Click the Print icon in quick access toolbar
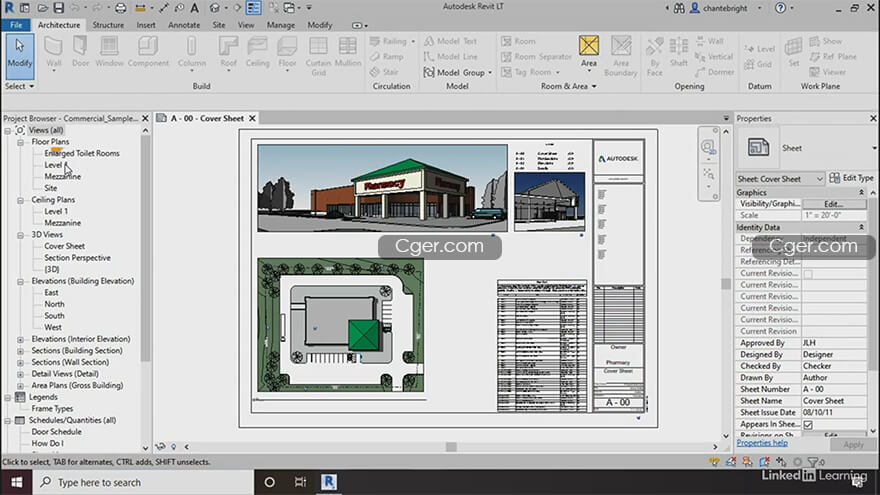Image resolution: width=880 pixels, height=495 pixels. 120,8
